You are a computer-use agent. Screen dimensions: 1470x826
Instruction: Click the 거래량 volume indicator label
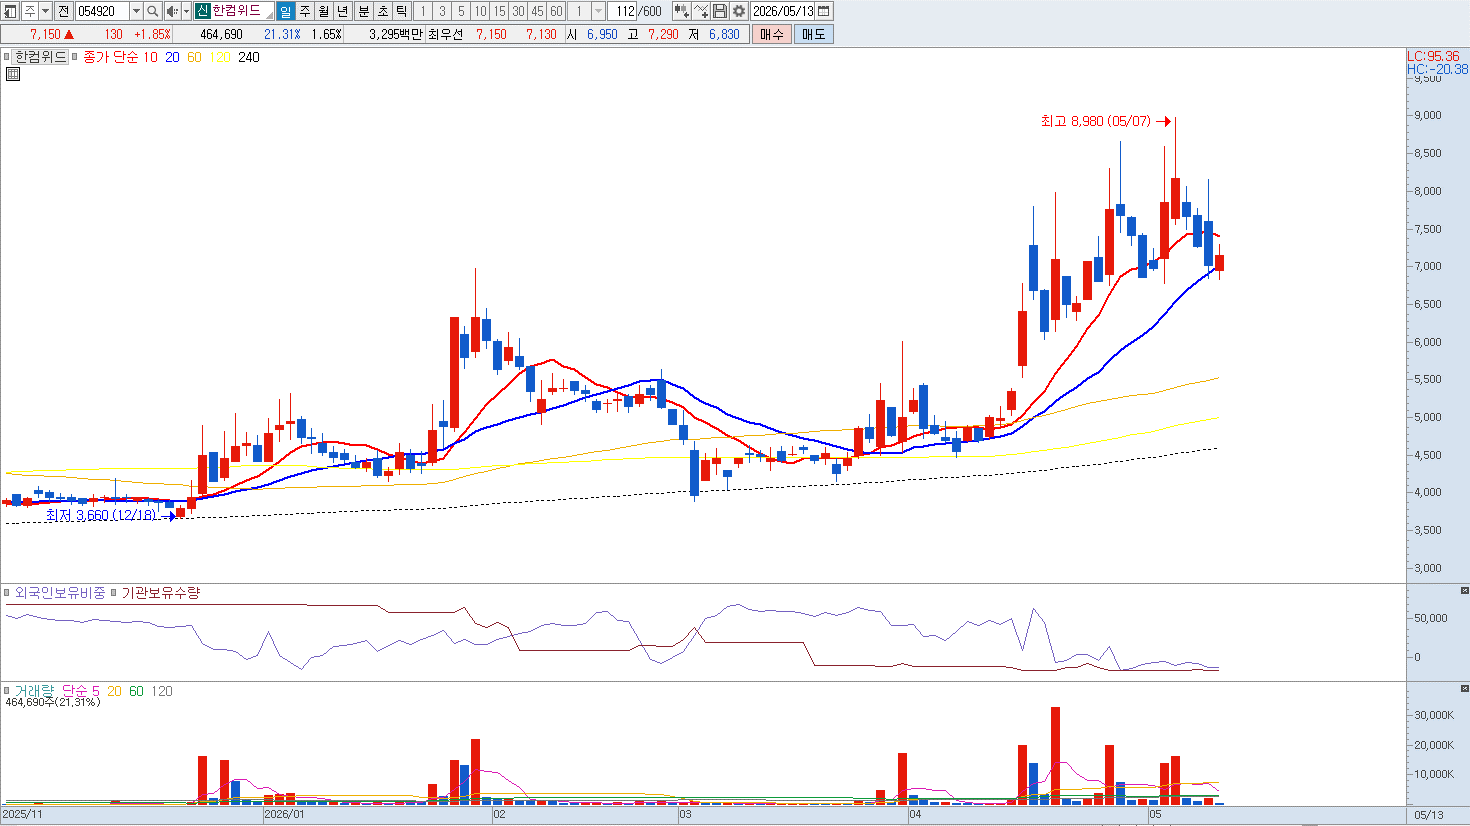pyautogui.click(x=34, y=691)
